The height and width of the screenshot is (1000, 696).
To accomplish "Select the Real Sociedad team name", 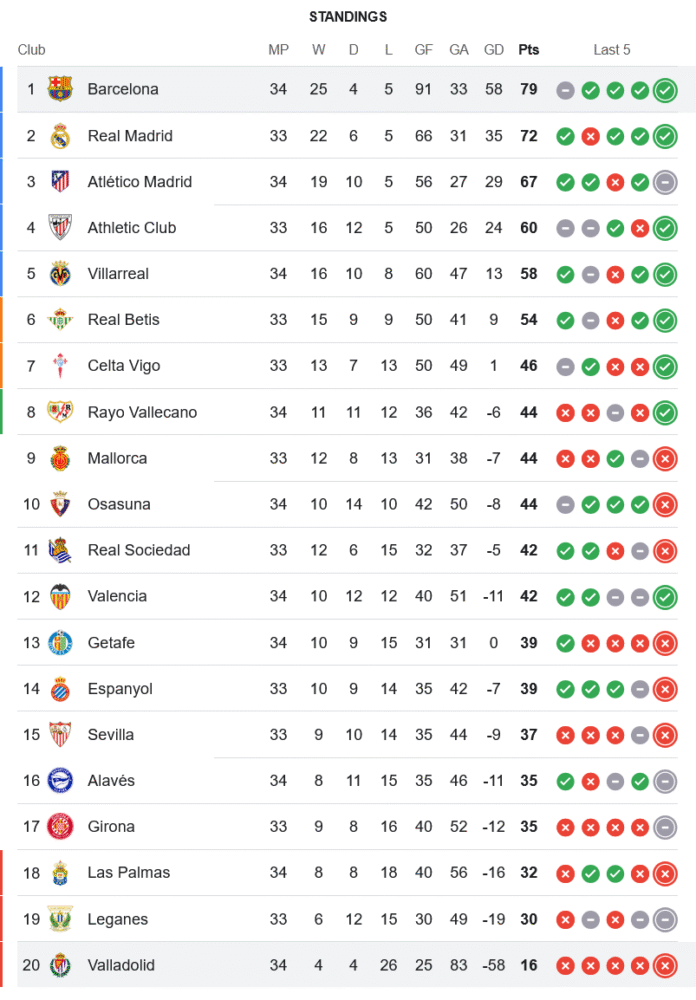I will (x=138, y=550).
